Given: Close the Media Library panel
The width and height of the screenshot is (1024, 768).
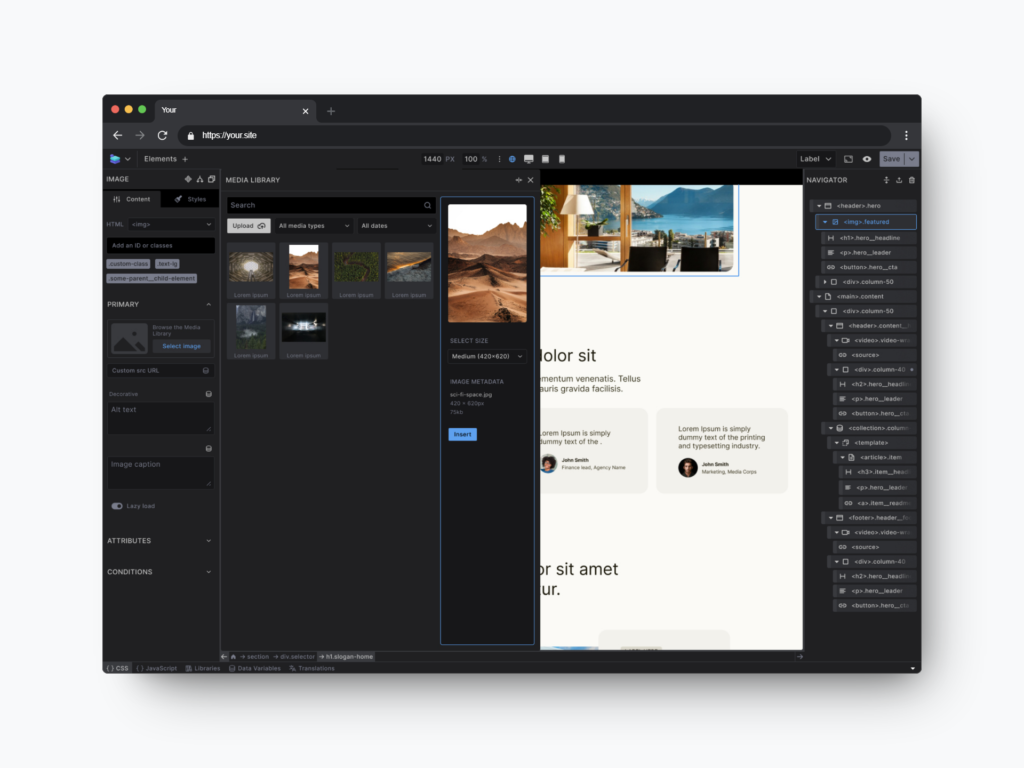Looking at the screenshot, I should (x=530, y=180).
